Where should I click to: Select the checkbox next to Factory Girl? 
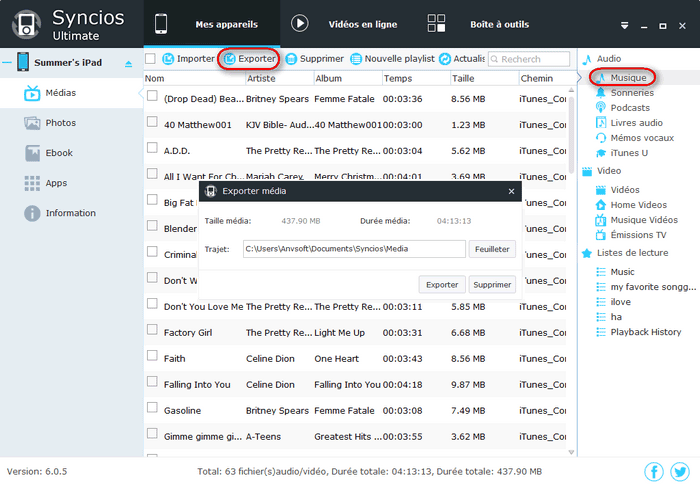[x=153, y=331]
